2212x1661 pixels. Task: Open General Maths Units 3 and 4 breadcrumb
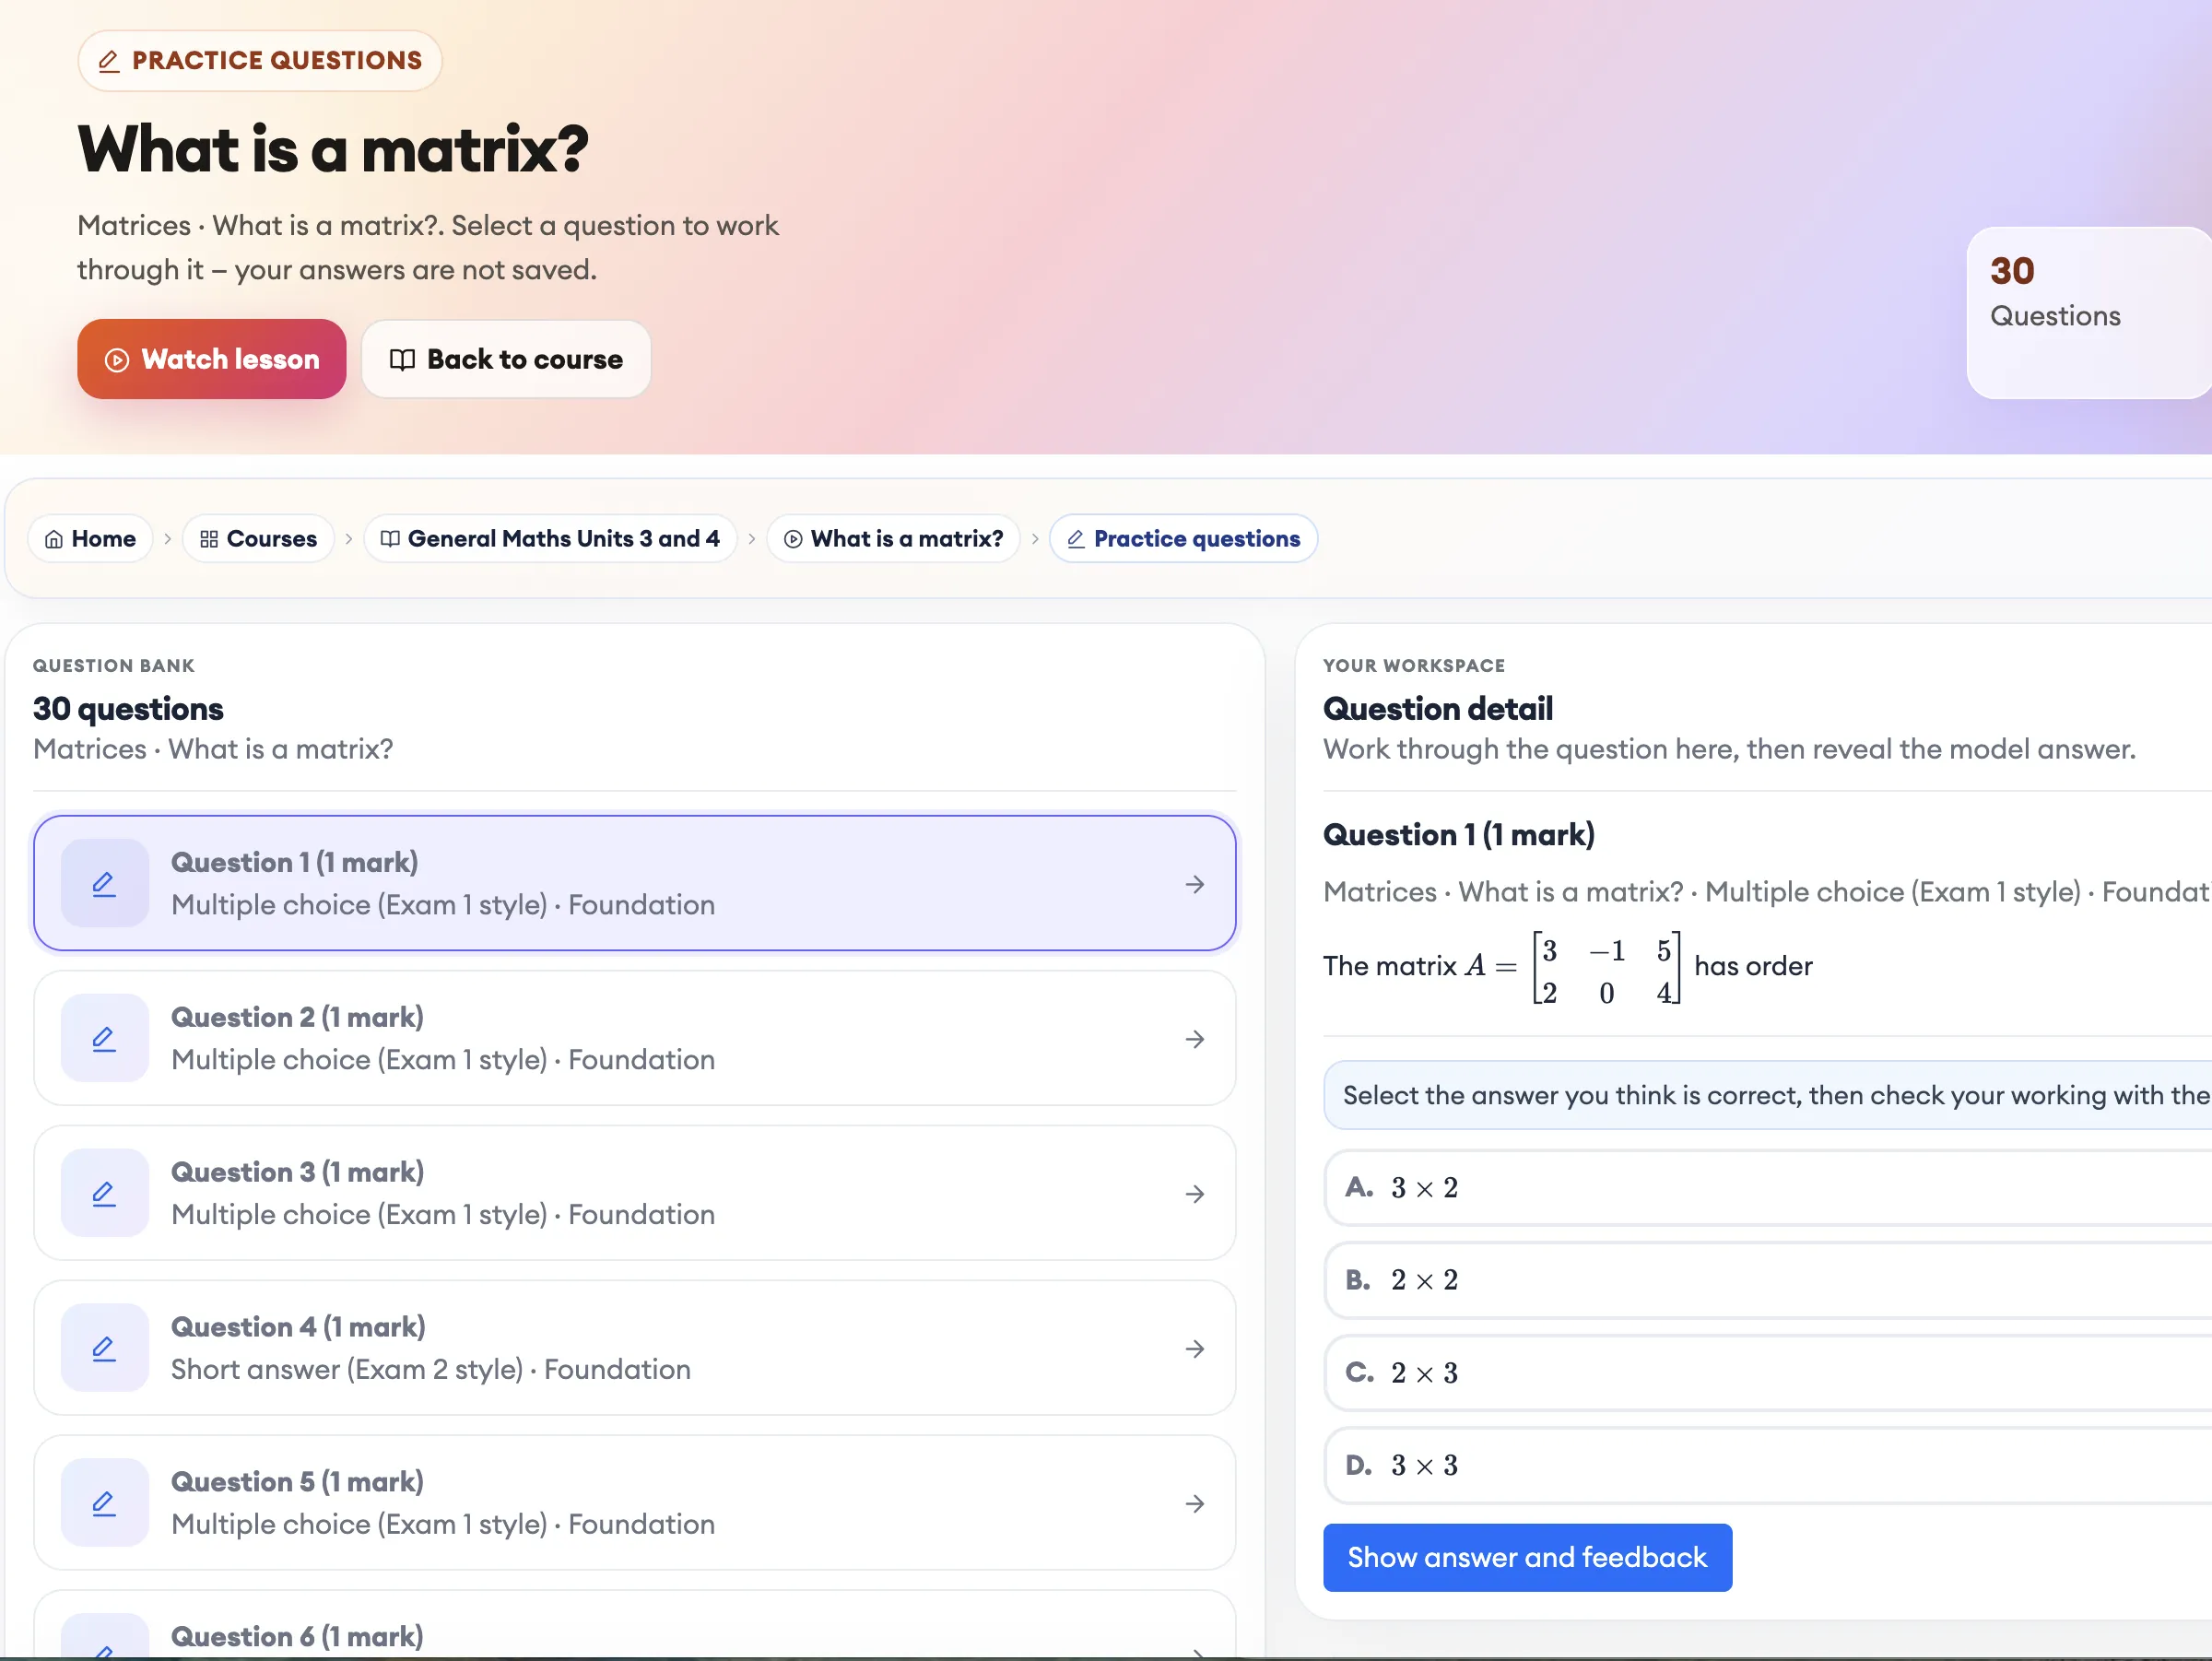coord(550,540)
